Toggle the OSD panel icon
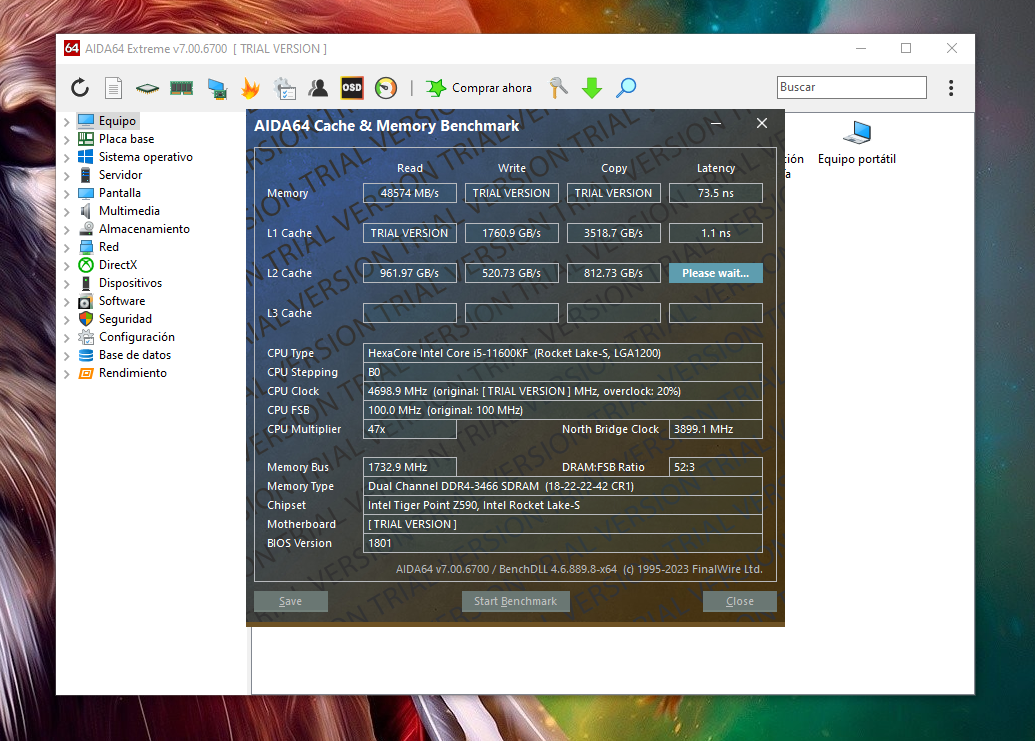The width and height of the screenshot is (1035, 741). (x=352, y=88)
